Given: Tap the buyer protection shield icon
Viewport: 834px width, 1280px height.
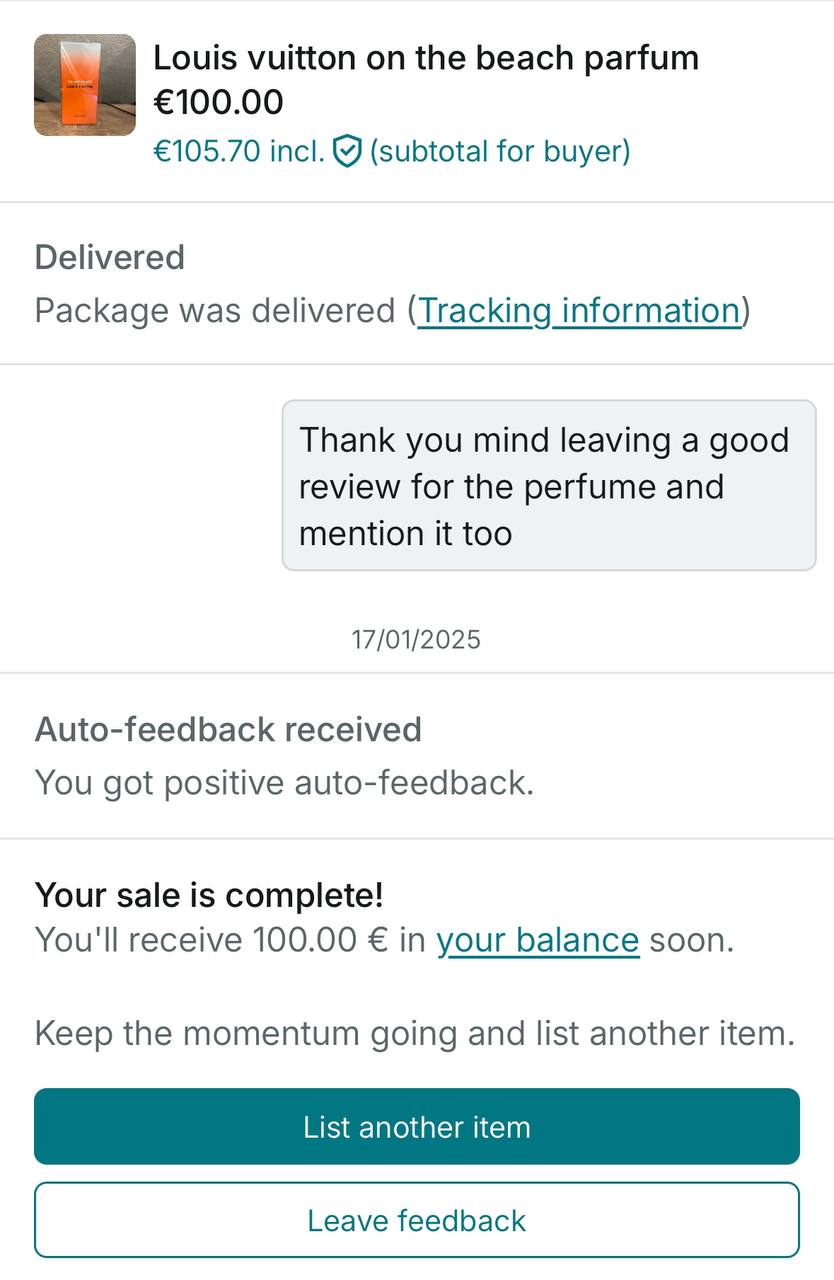Looking at the screenshot, I should tap(346, 152).
